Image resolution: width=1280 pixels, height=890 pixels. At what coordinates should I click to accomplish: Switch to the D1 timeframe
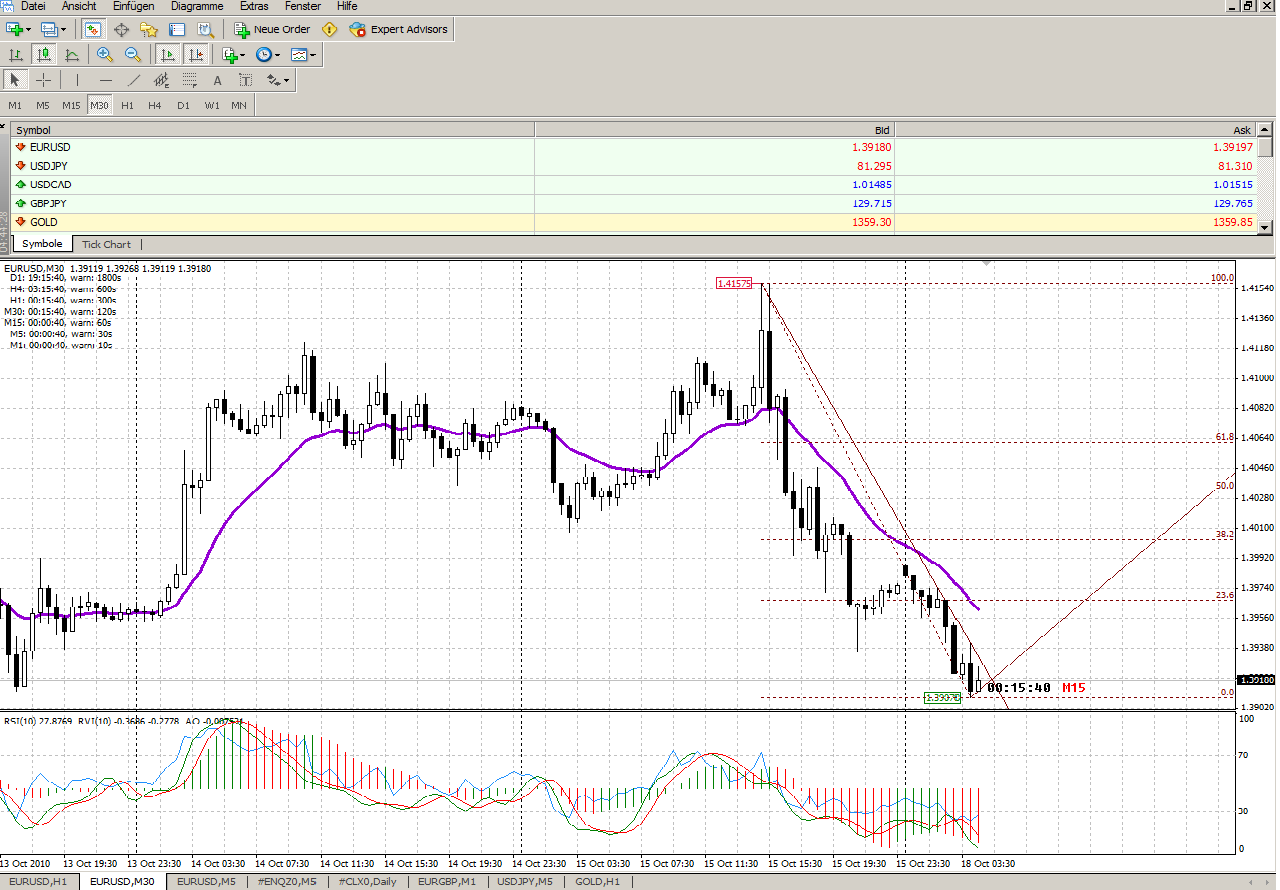183,105
